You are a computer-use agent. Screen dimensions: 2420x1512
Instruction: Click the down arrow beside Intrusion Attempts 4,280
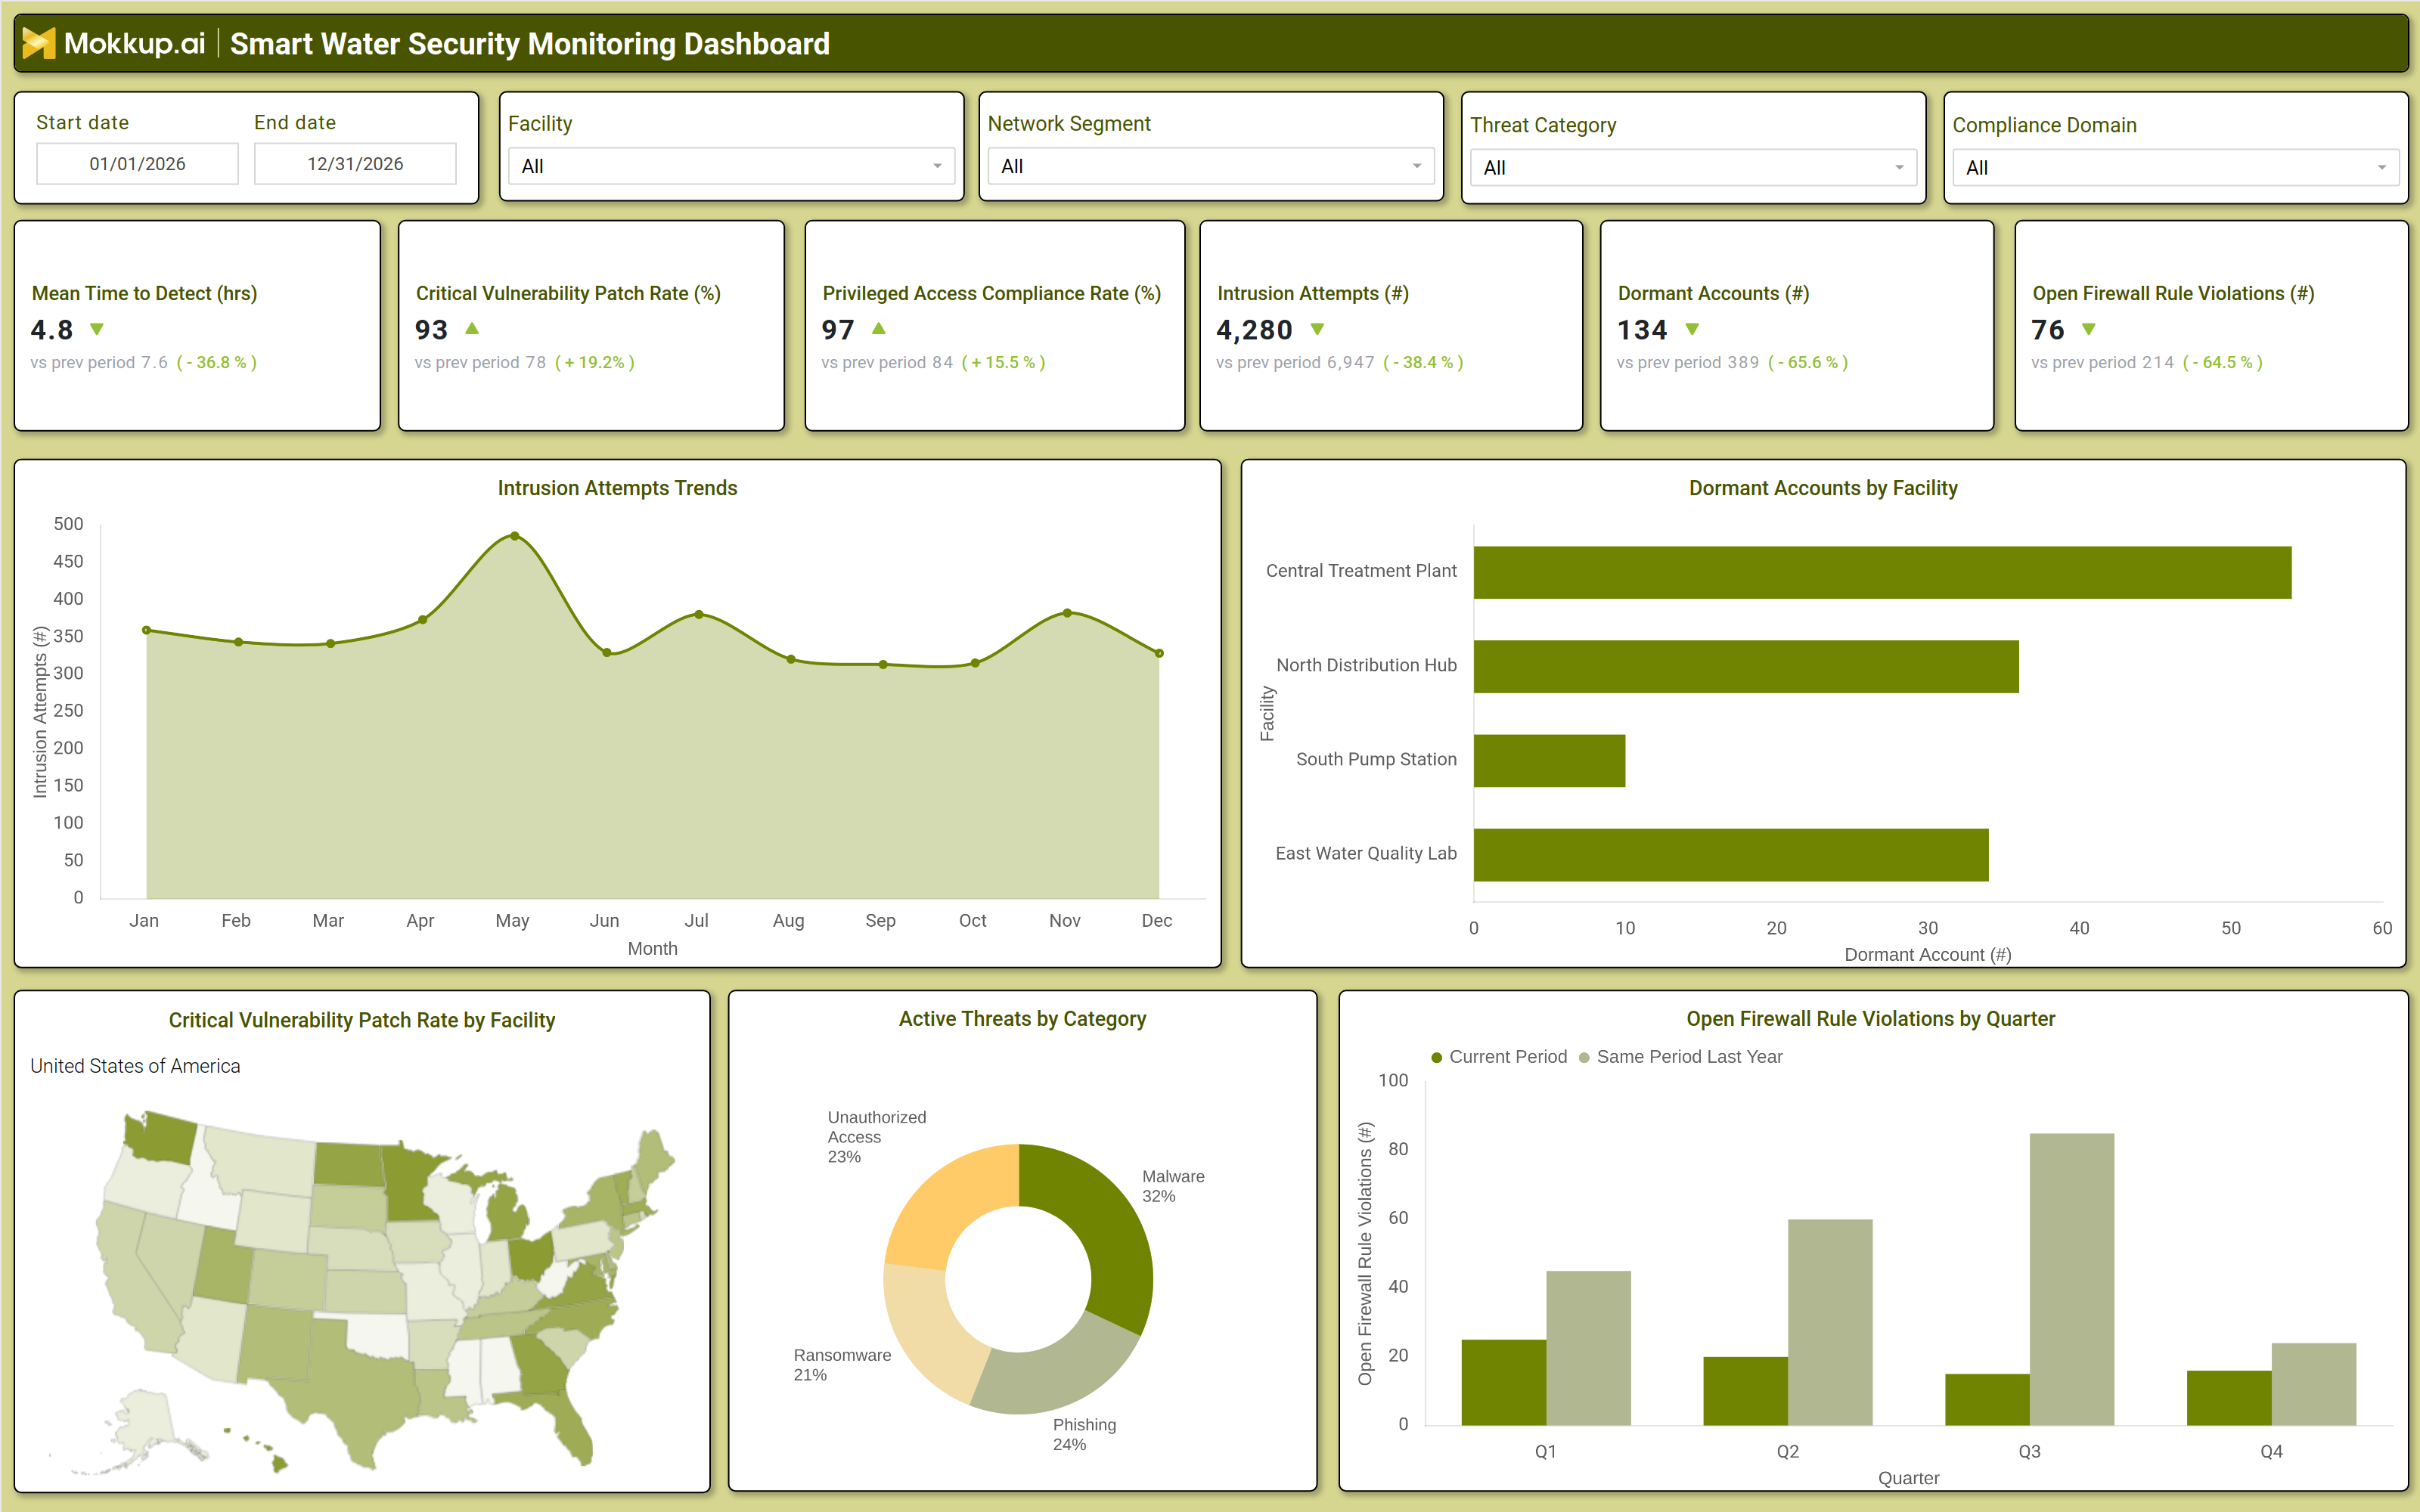(1317, 329)
